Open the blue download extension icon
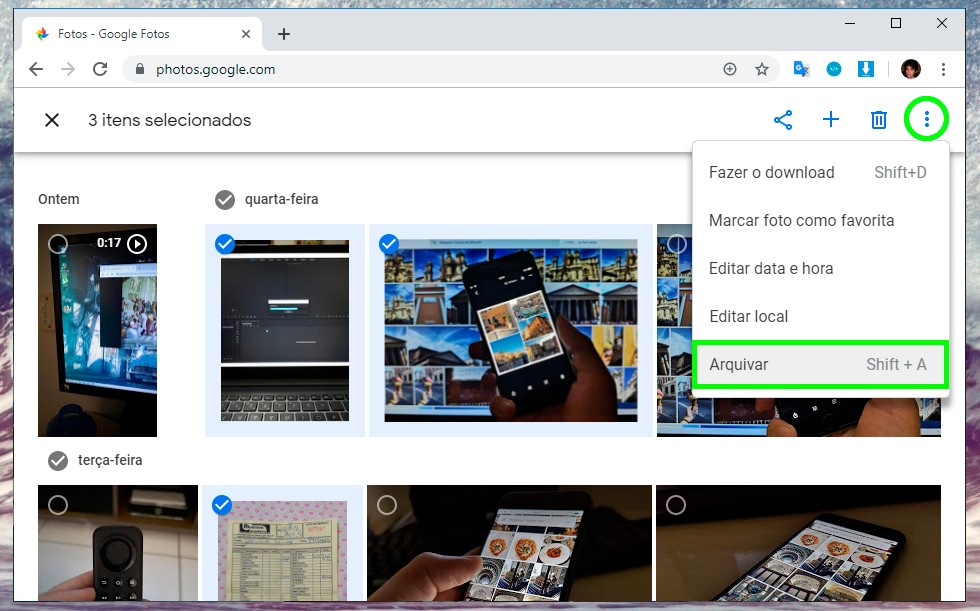Screen dimensions: 980x611 click(866, 69)
